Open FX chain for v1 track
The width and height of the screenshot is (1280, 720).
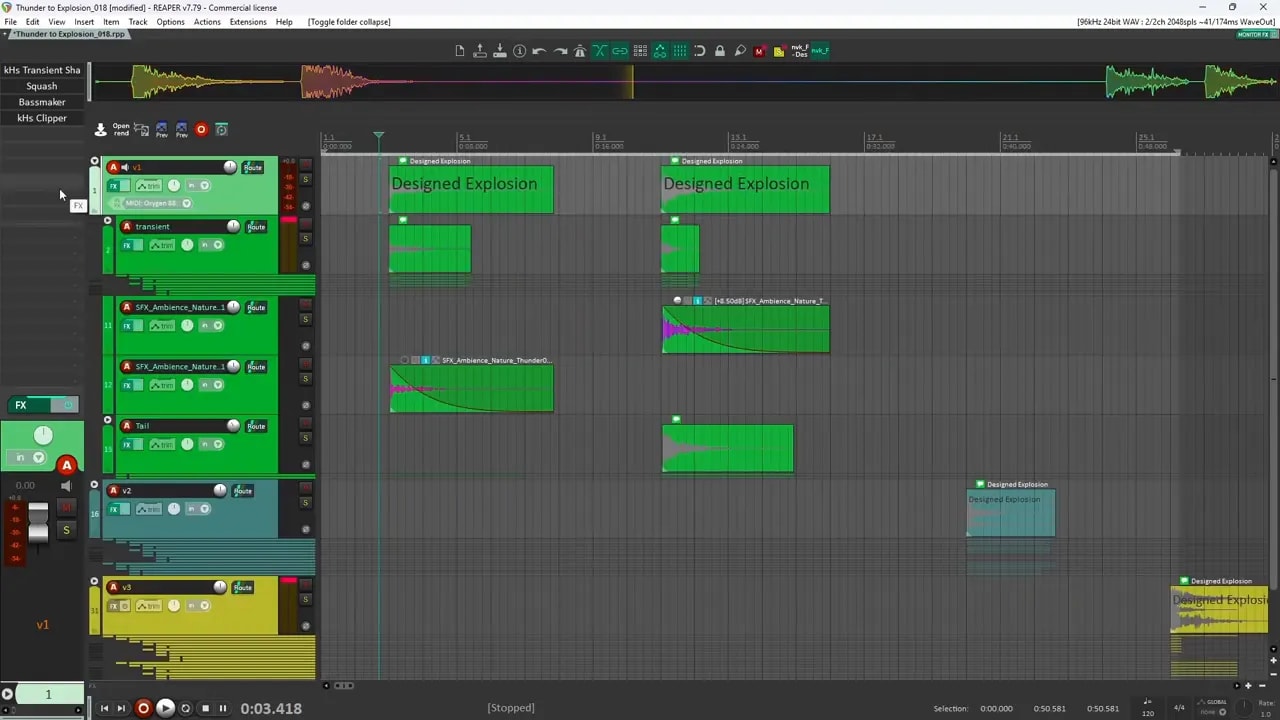[x=114, y=186]
